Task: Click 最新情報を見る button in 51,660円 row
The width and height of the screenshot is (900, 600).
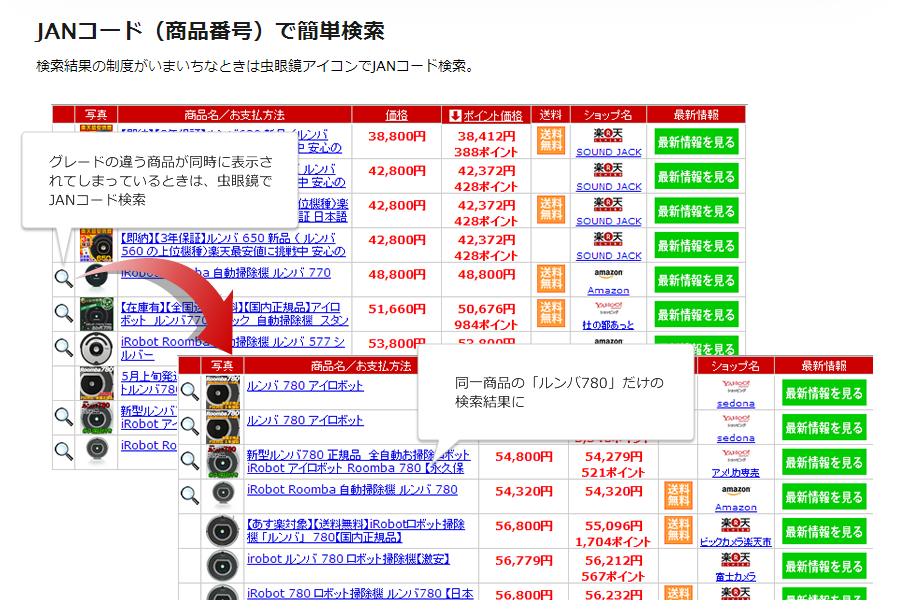Action: [x=696, y=315]
